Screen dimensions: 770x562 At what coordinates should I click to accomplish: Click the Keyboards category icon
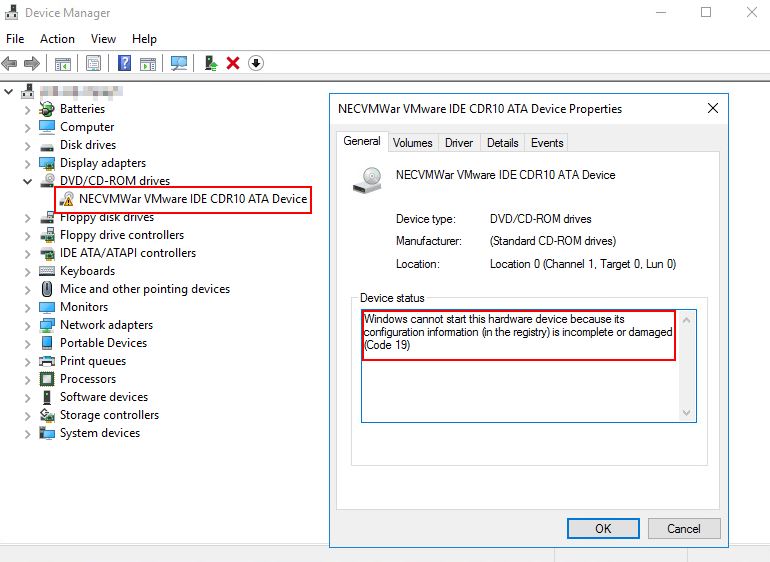point(47,271)
